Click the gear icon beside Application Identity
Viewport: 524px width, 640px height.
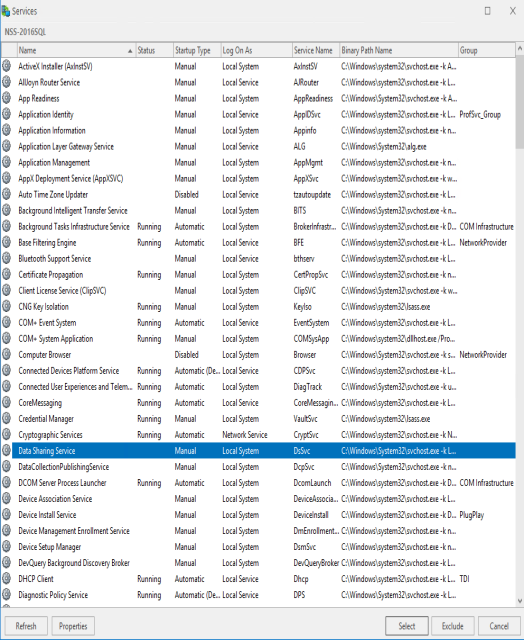7,114
